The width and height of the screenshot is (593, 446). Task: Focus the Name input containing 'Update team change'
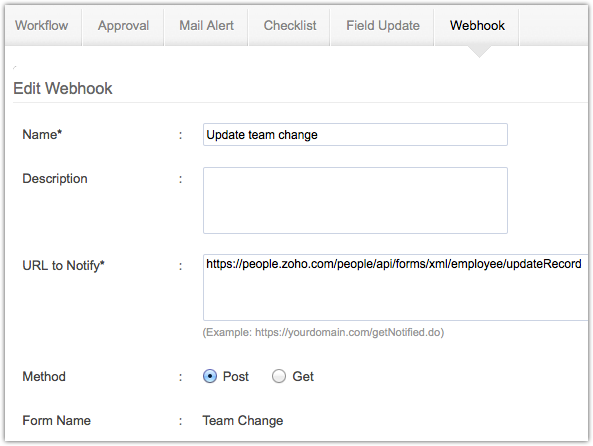[355, 135]
